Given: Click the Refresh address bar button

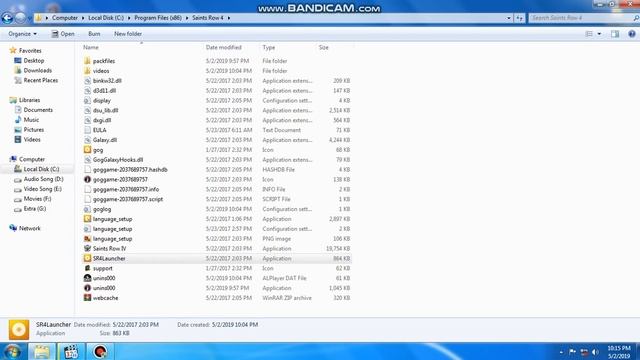Looking at the screenshot, I should tap(519, 18).
